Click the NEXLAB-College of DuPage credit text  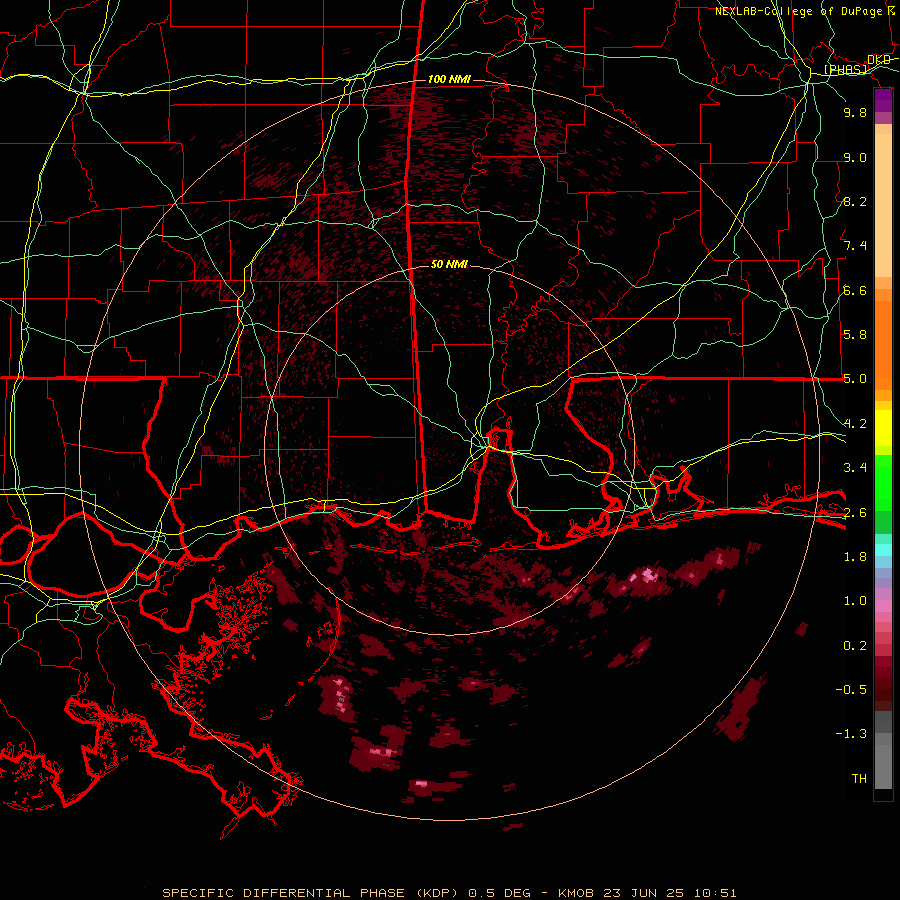pyautogui.click(x=806, y=11)
